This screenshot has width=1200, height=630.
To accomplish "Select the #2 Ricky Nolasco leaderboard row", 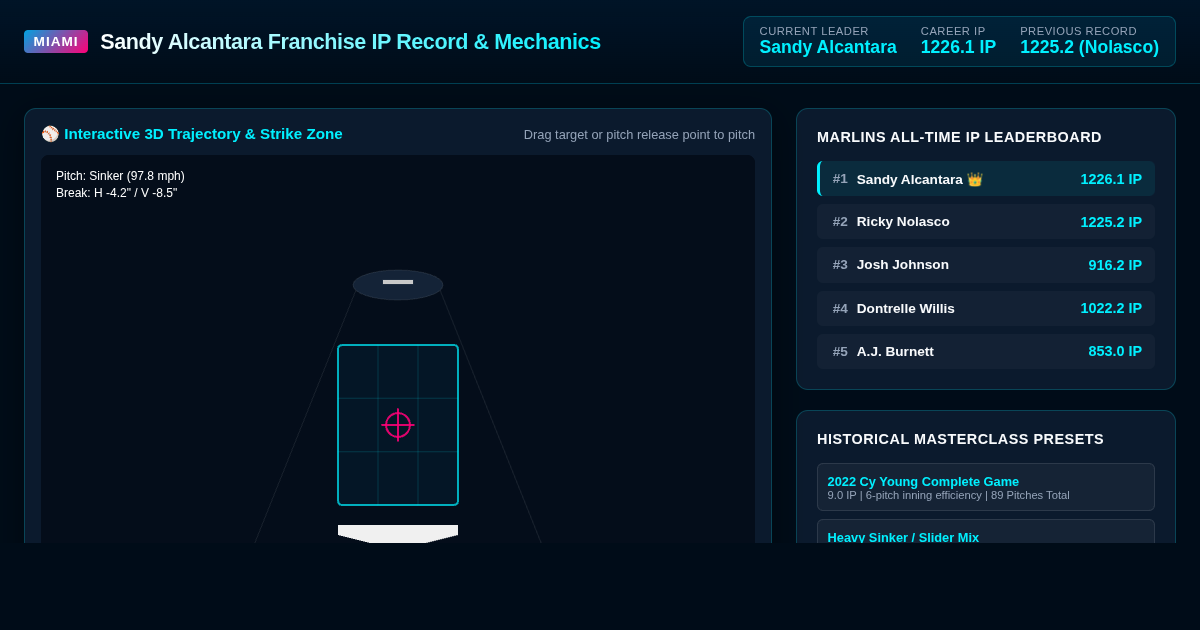I will (x=986, y=222).
